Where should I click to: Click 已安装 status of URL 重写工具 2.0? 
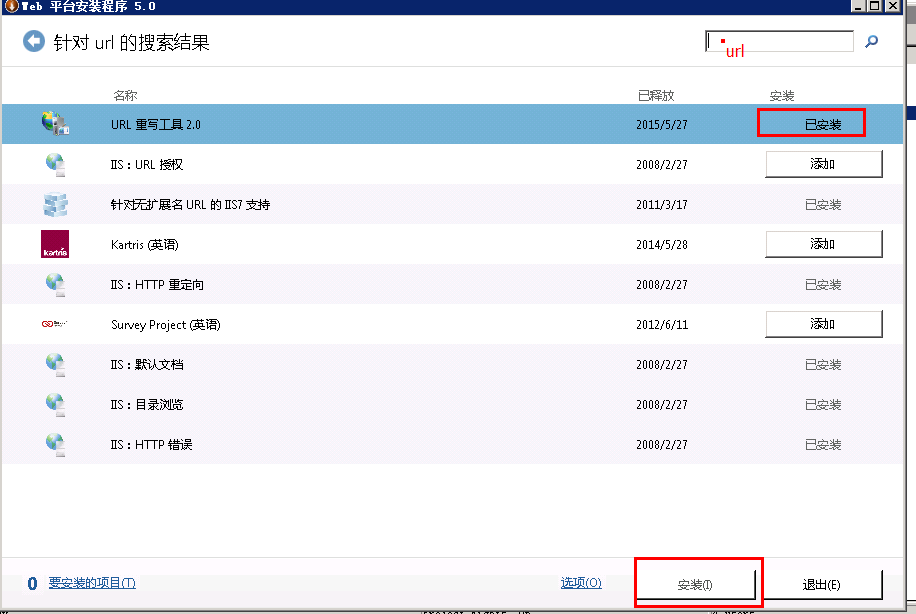823,124
